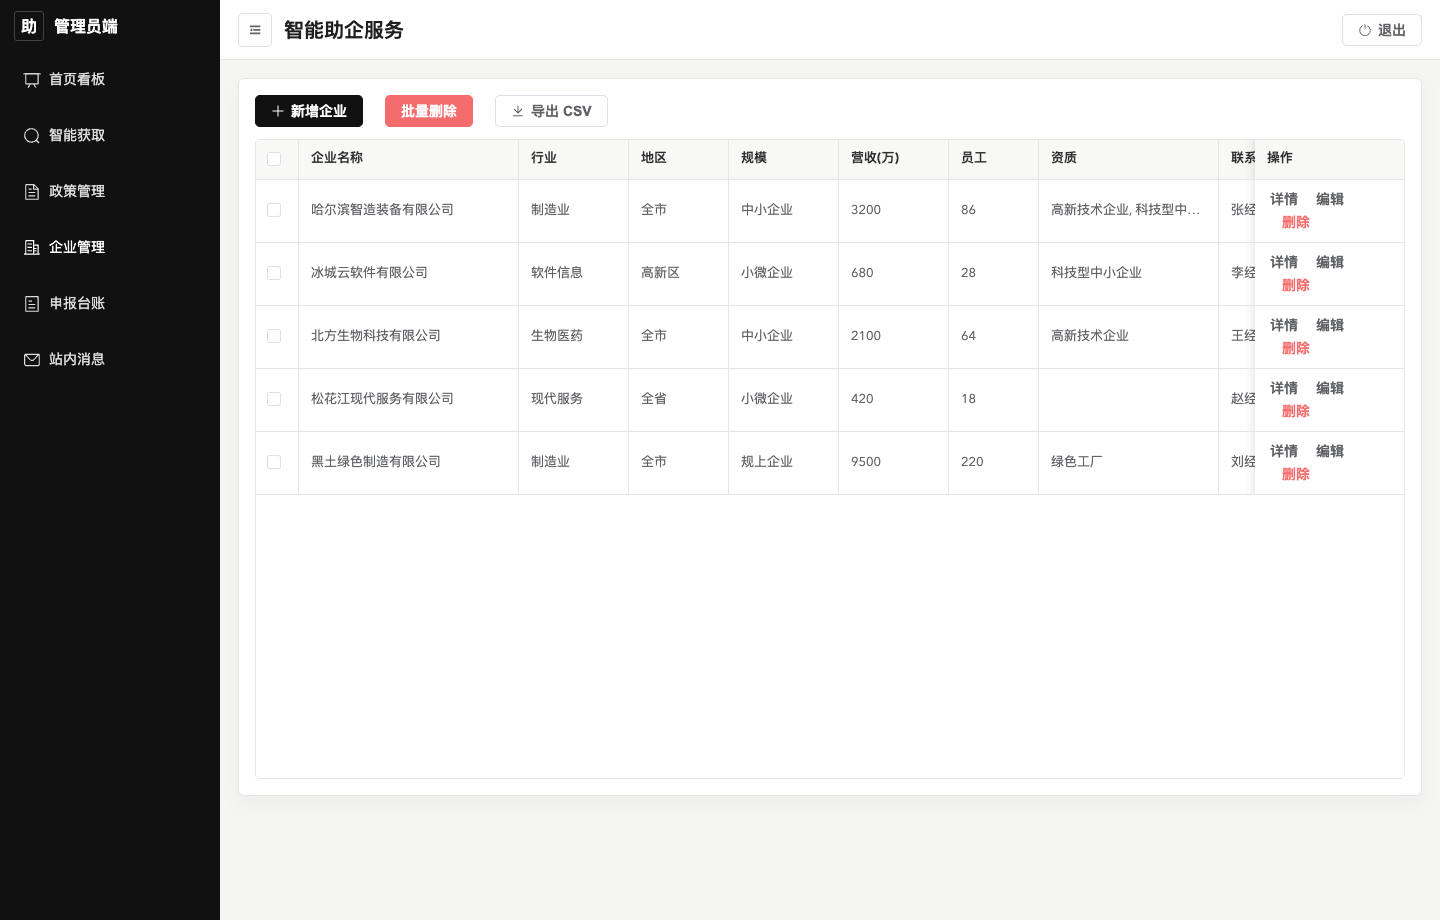Toggle sidebar with the hamburger menu icon
Screen dimensions: 1440x920
click(x=255, y=30)
